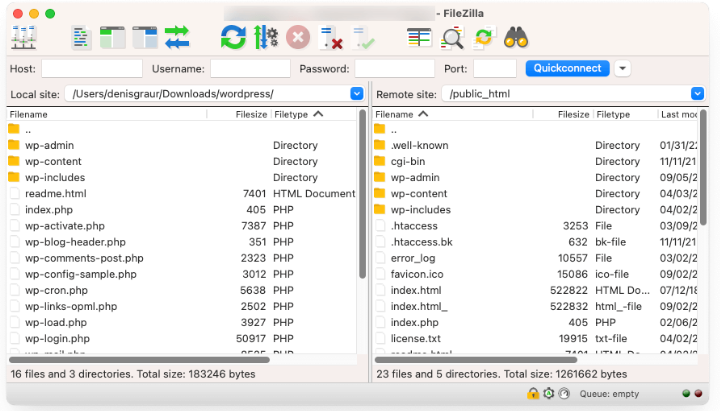
Task: Search files with binoculars icon
Action: 516,37
